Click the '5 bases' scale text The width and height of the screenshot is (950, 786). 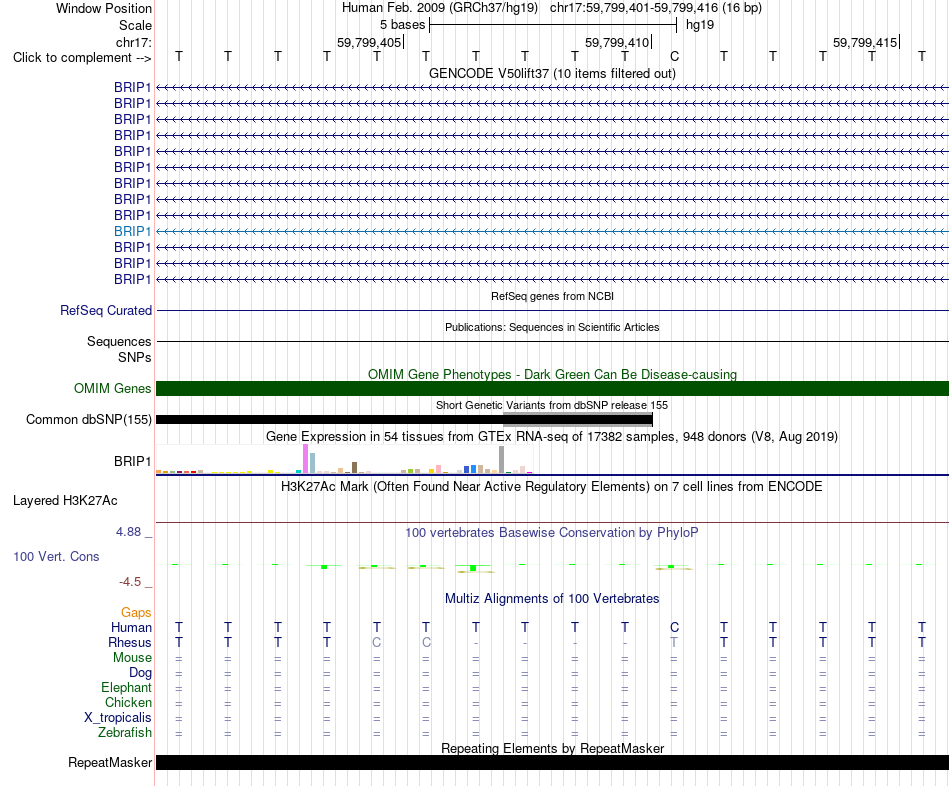pyautogui.click(x=402, y=25)
